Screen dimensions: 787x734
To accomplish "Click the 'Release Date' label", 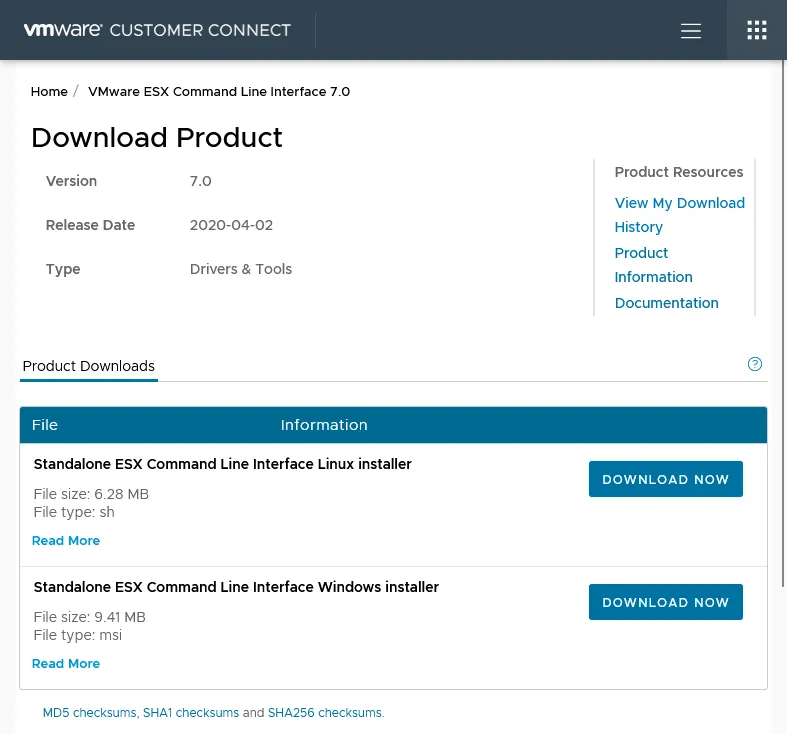I will coord(90,225).
